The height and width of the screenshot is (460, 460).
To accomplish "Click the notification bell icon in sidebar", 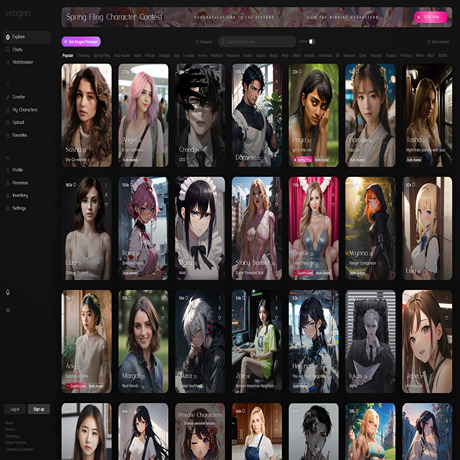I will pyautogui.click(x=8, y=292).
